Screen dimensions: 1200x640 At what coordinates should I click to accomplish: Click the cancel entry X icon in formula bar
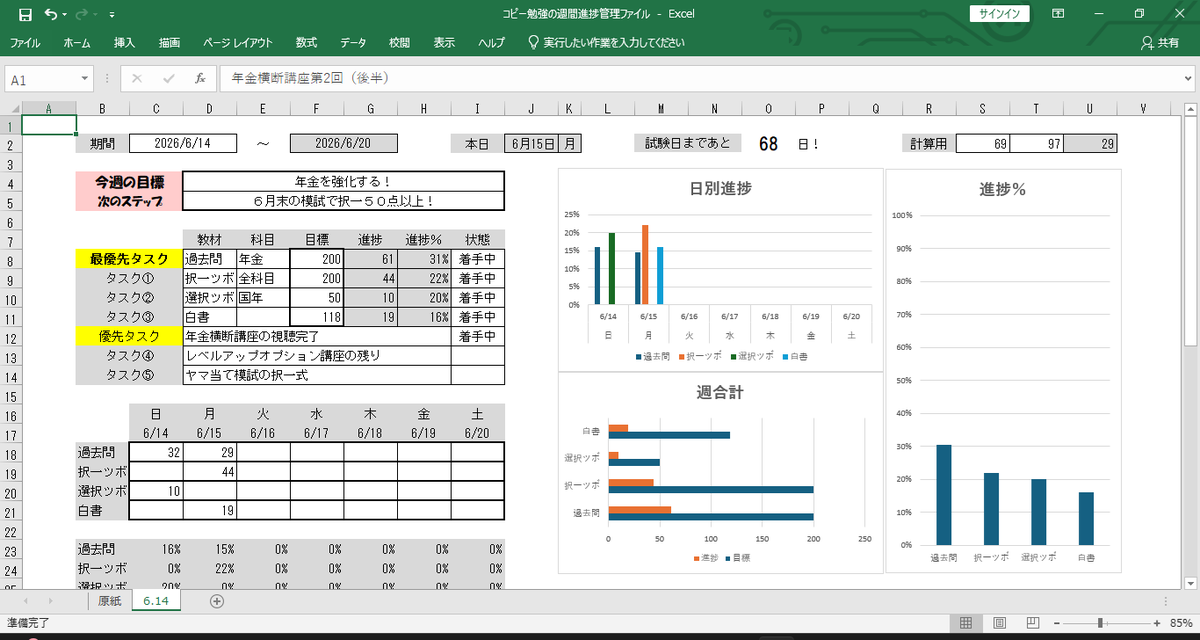(137, 78)
